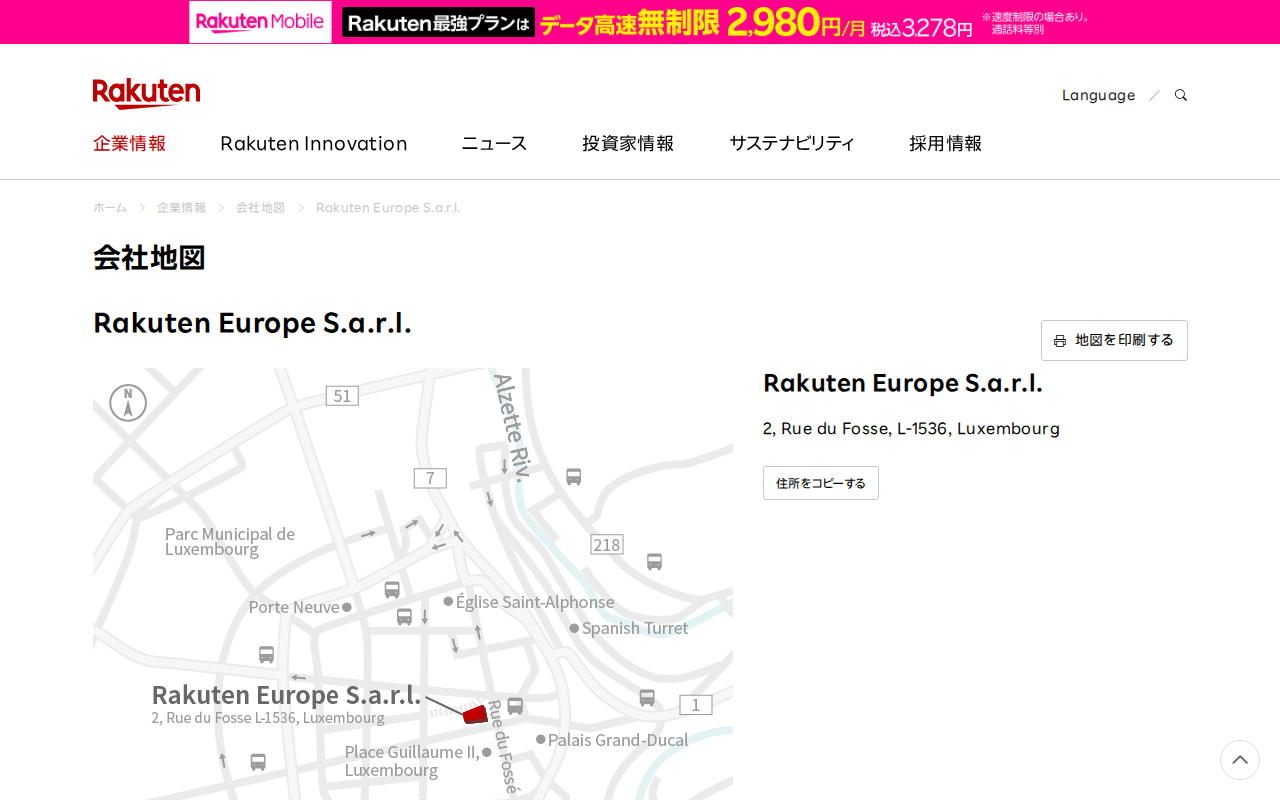
Task: Click the Place Guillaume II map label
Action: (x=412, y=761)
